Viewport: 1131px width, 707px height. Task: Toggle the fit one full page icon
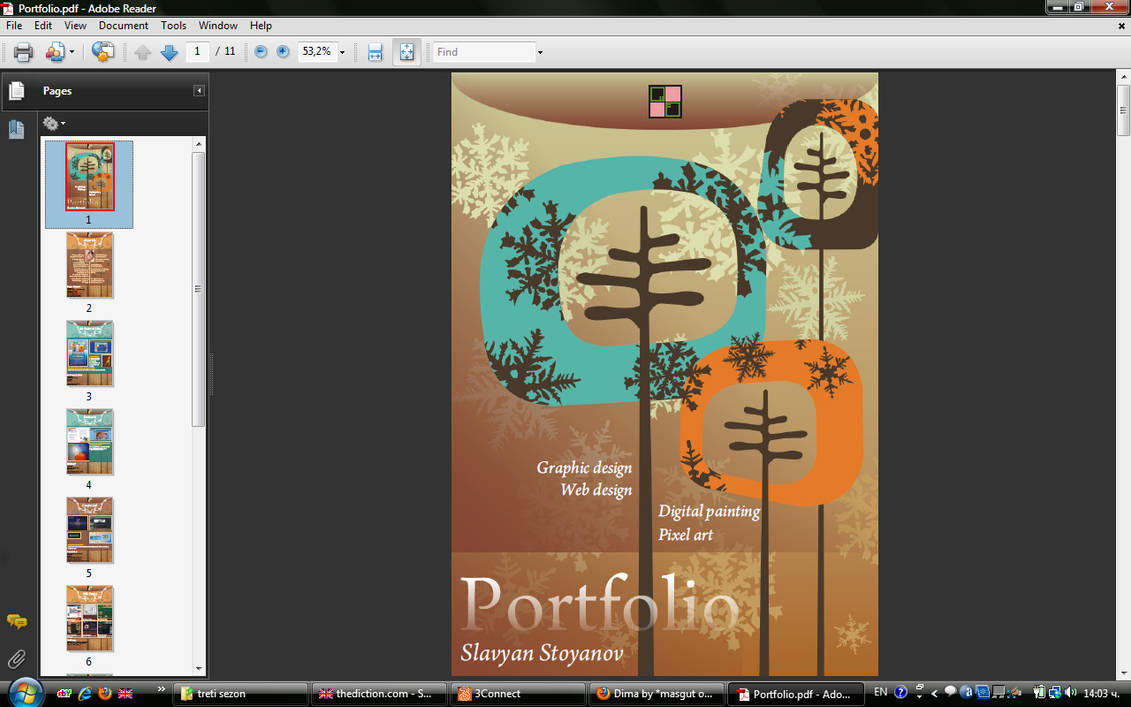(x=407, y=52)
